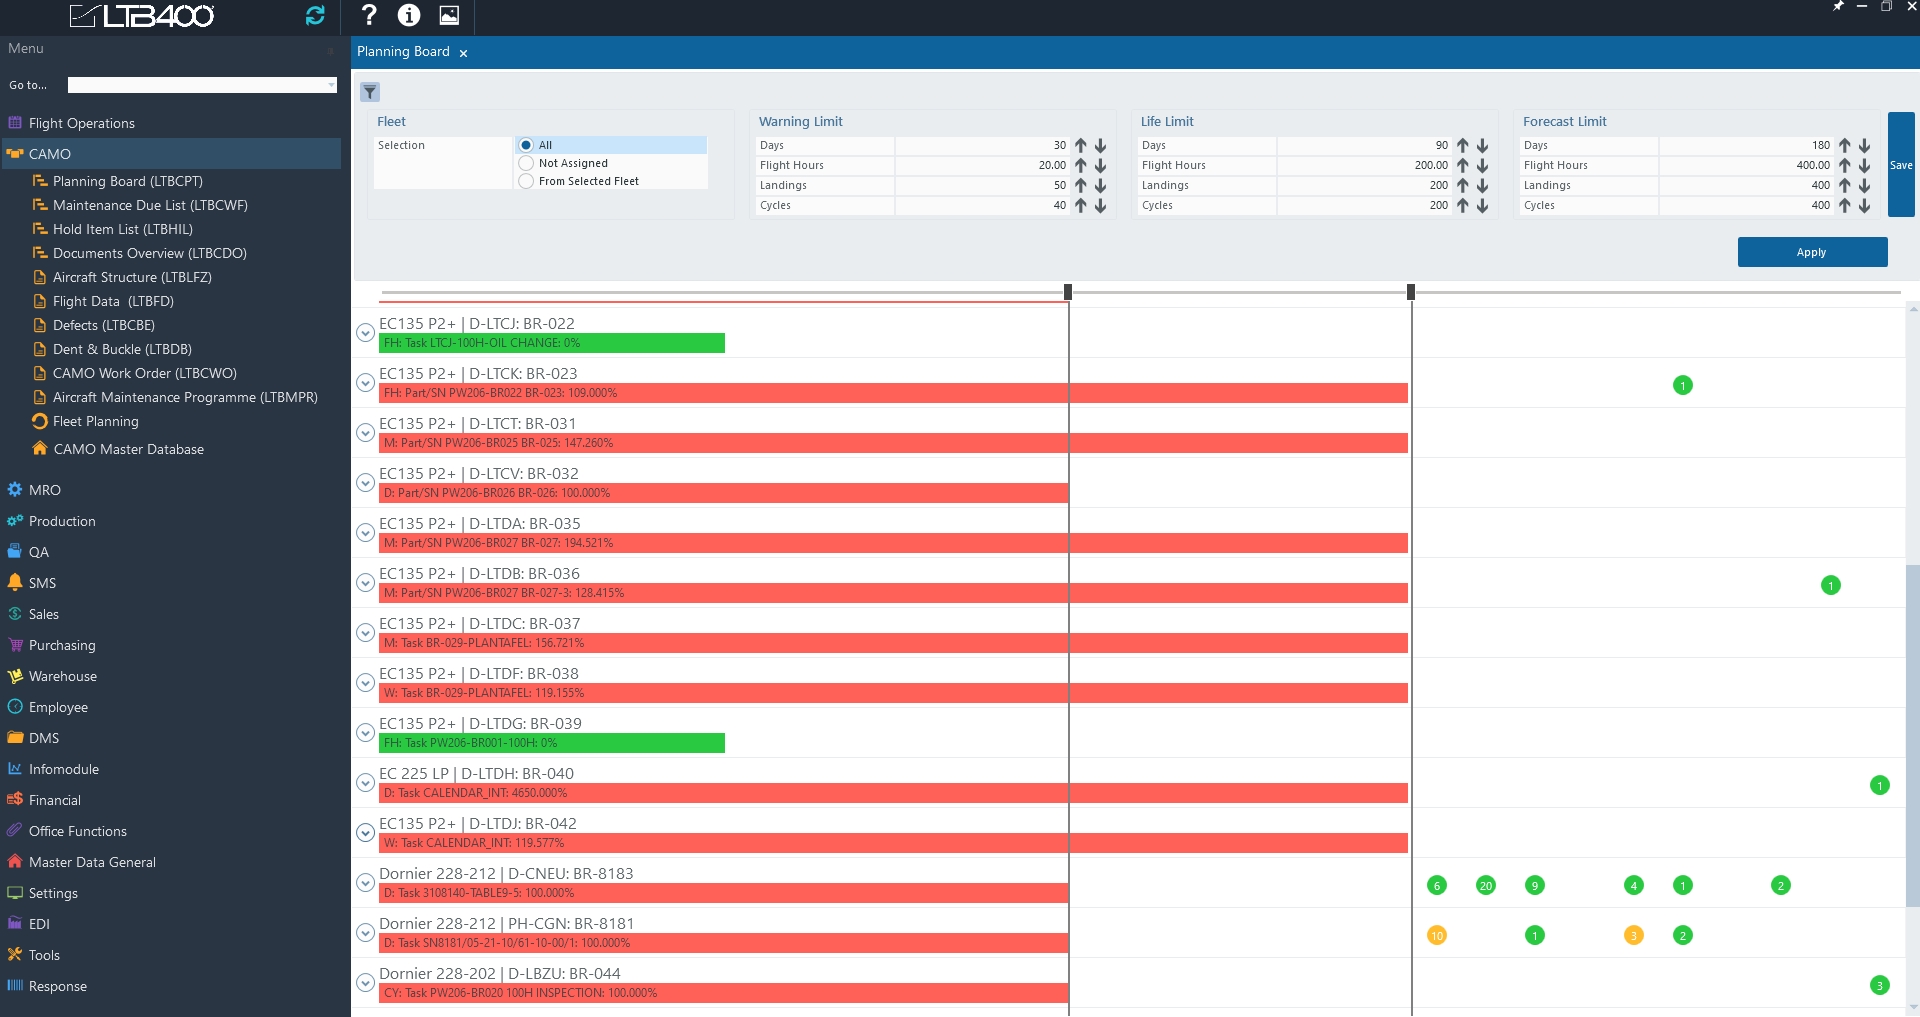This screenshot has height=1017, width=1920.
Task: Expand the D-CNEU BR-8183 Dornier row
Action: (366, 883)
